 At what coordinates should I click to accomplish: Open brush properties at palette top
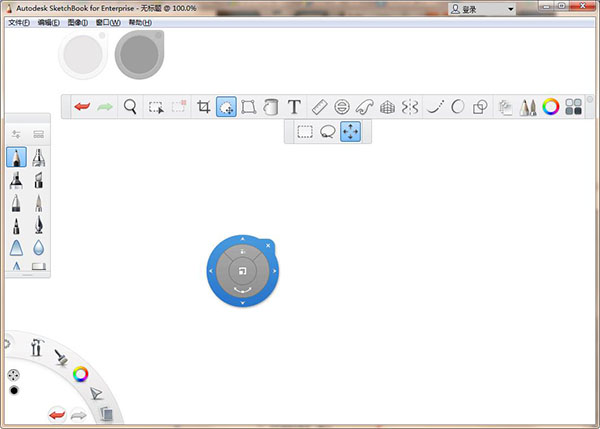17,133
